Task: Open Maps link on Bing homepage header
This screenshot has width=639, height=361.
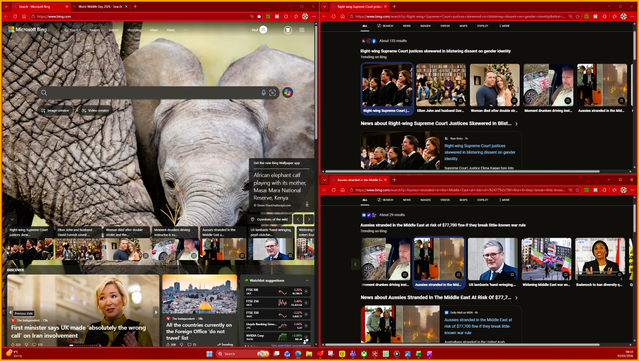Action: (x=154, y=30)
